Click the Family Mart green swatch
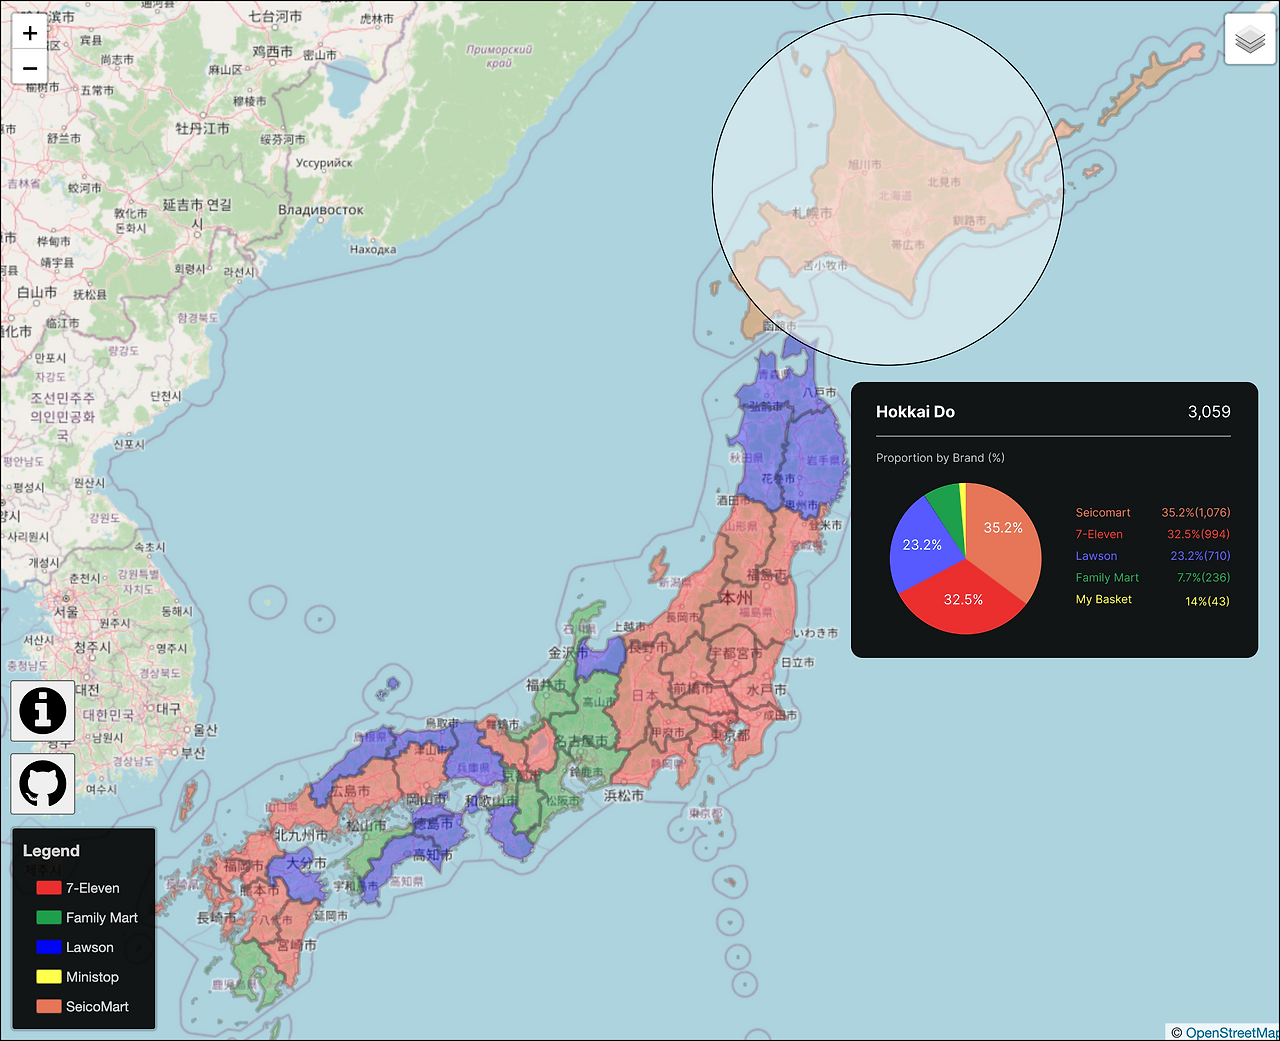 tap(48, 917)
